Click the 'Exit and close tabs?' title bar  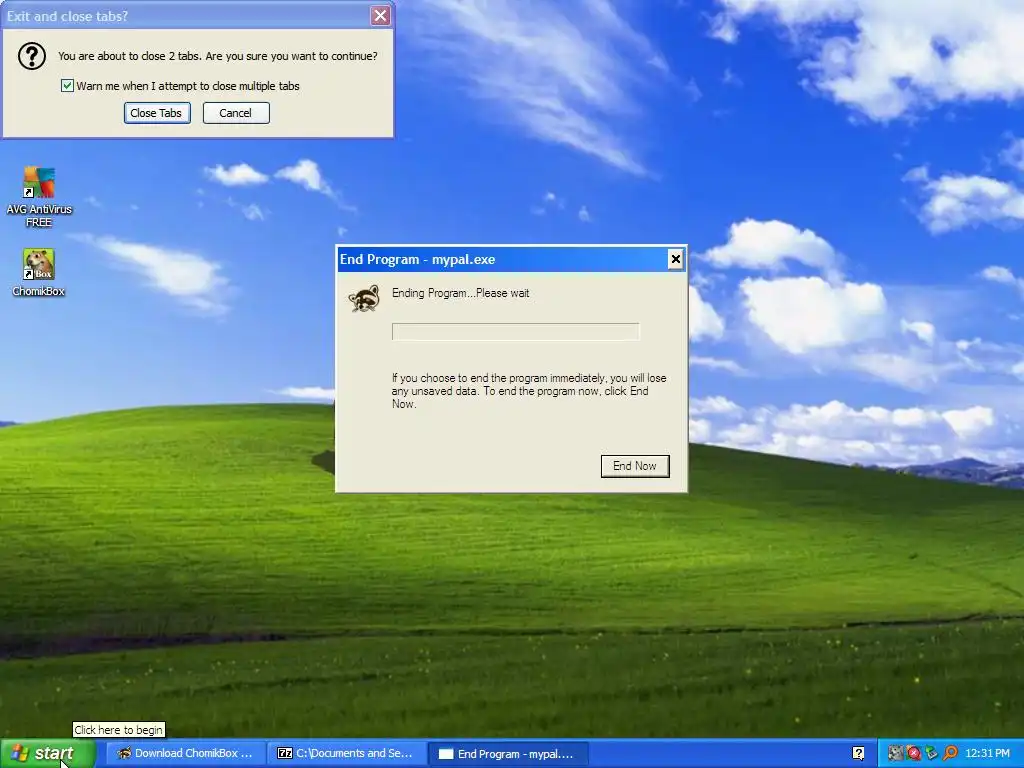pyautogui.click(x=186, y=16)
